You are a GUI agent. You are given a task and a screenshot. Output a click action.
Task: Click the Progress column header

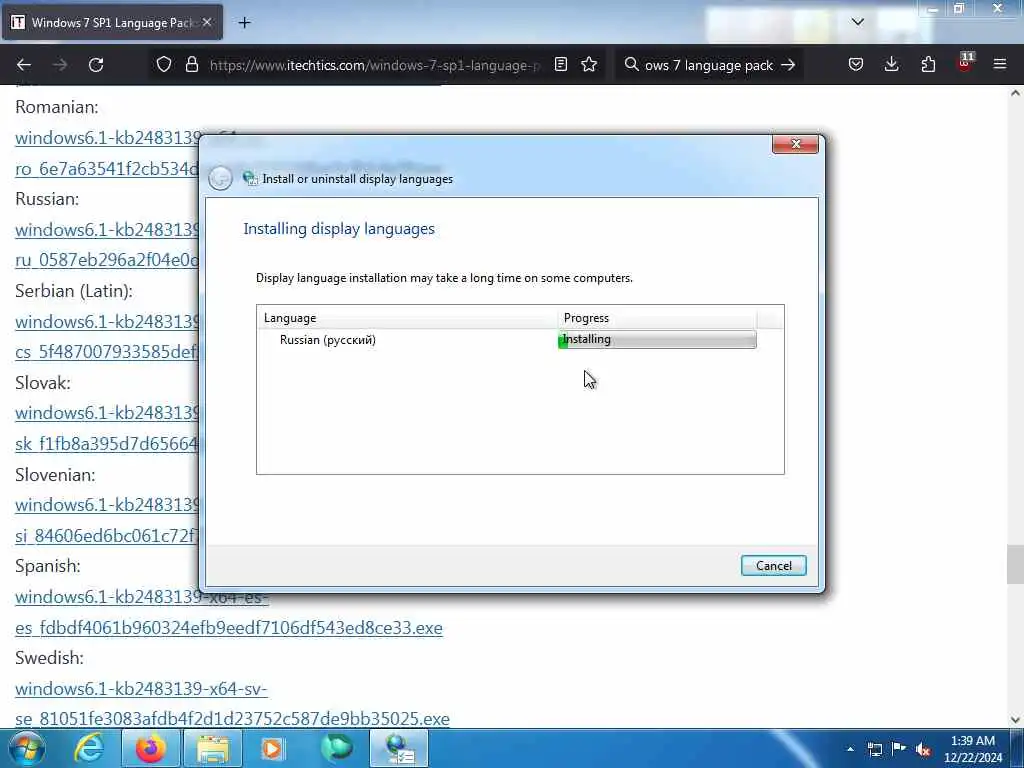click(658, 318)
